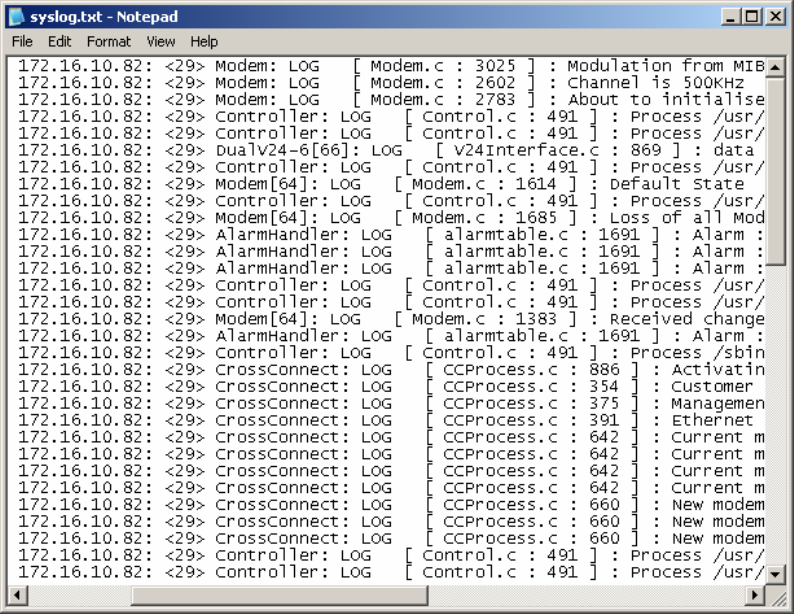The height and width of the screenshot is (614, 794).
Task: Click the 'DualV24-6[66]:' text
Action: point(288,150)
